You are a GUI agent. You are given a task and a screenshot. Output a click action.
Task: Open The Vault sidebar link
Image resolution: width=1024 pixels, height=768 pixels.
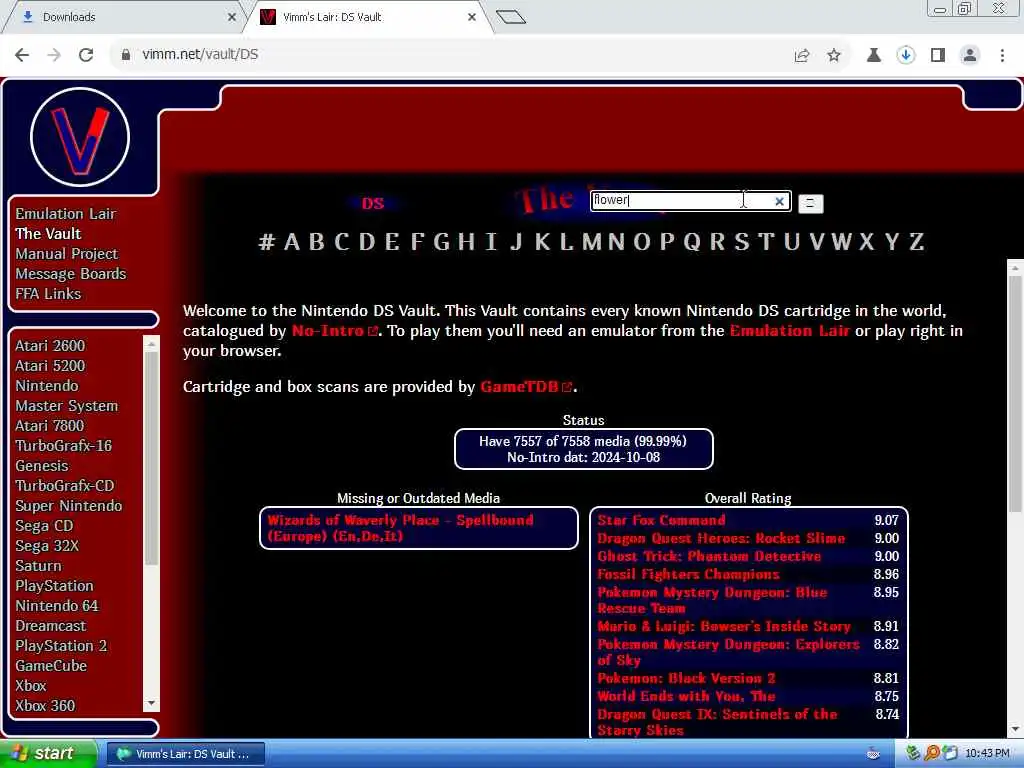tap(48, 234)
